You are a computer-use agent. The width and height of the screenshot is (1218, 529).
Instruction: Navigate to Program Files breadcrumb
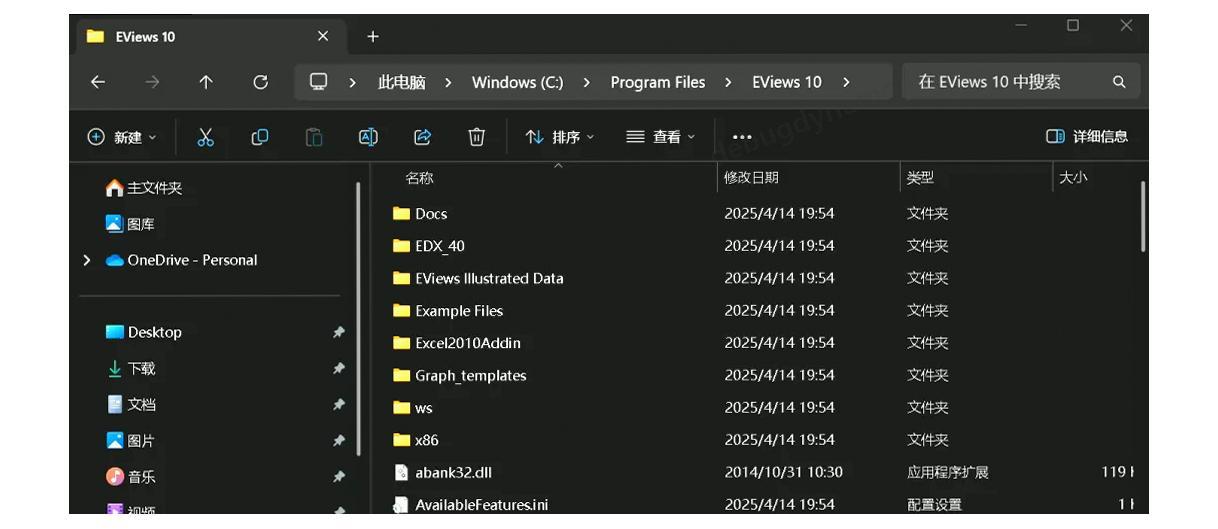(x=657, y=82)
